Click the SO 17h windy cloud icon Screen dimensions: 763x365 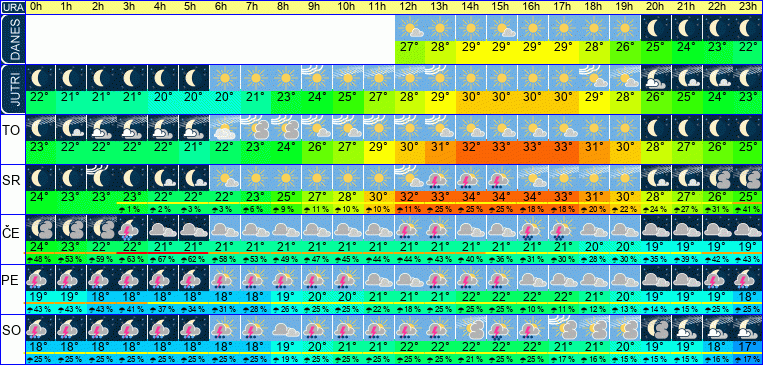[x=564, y=328]
